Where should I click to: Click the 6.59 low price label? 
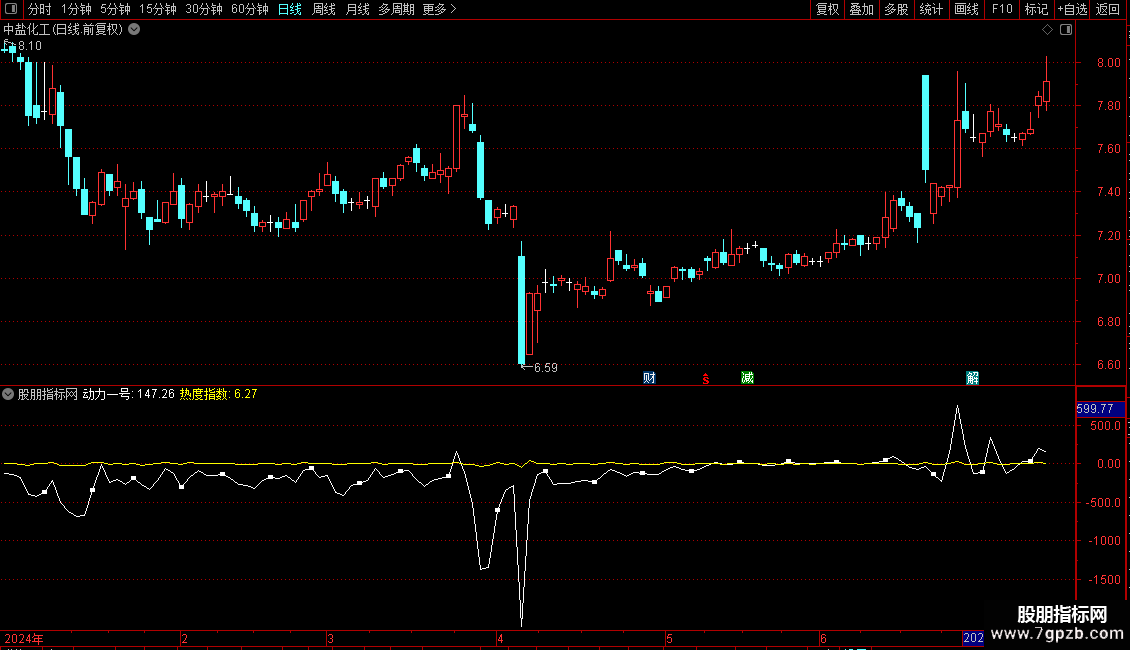pos(546,368)
